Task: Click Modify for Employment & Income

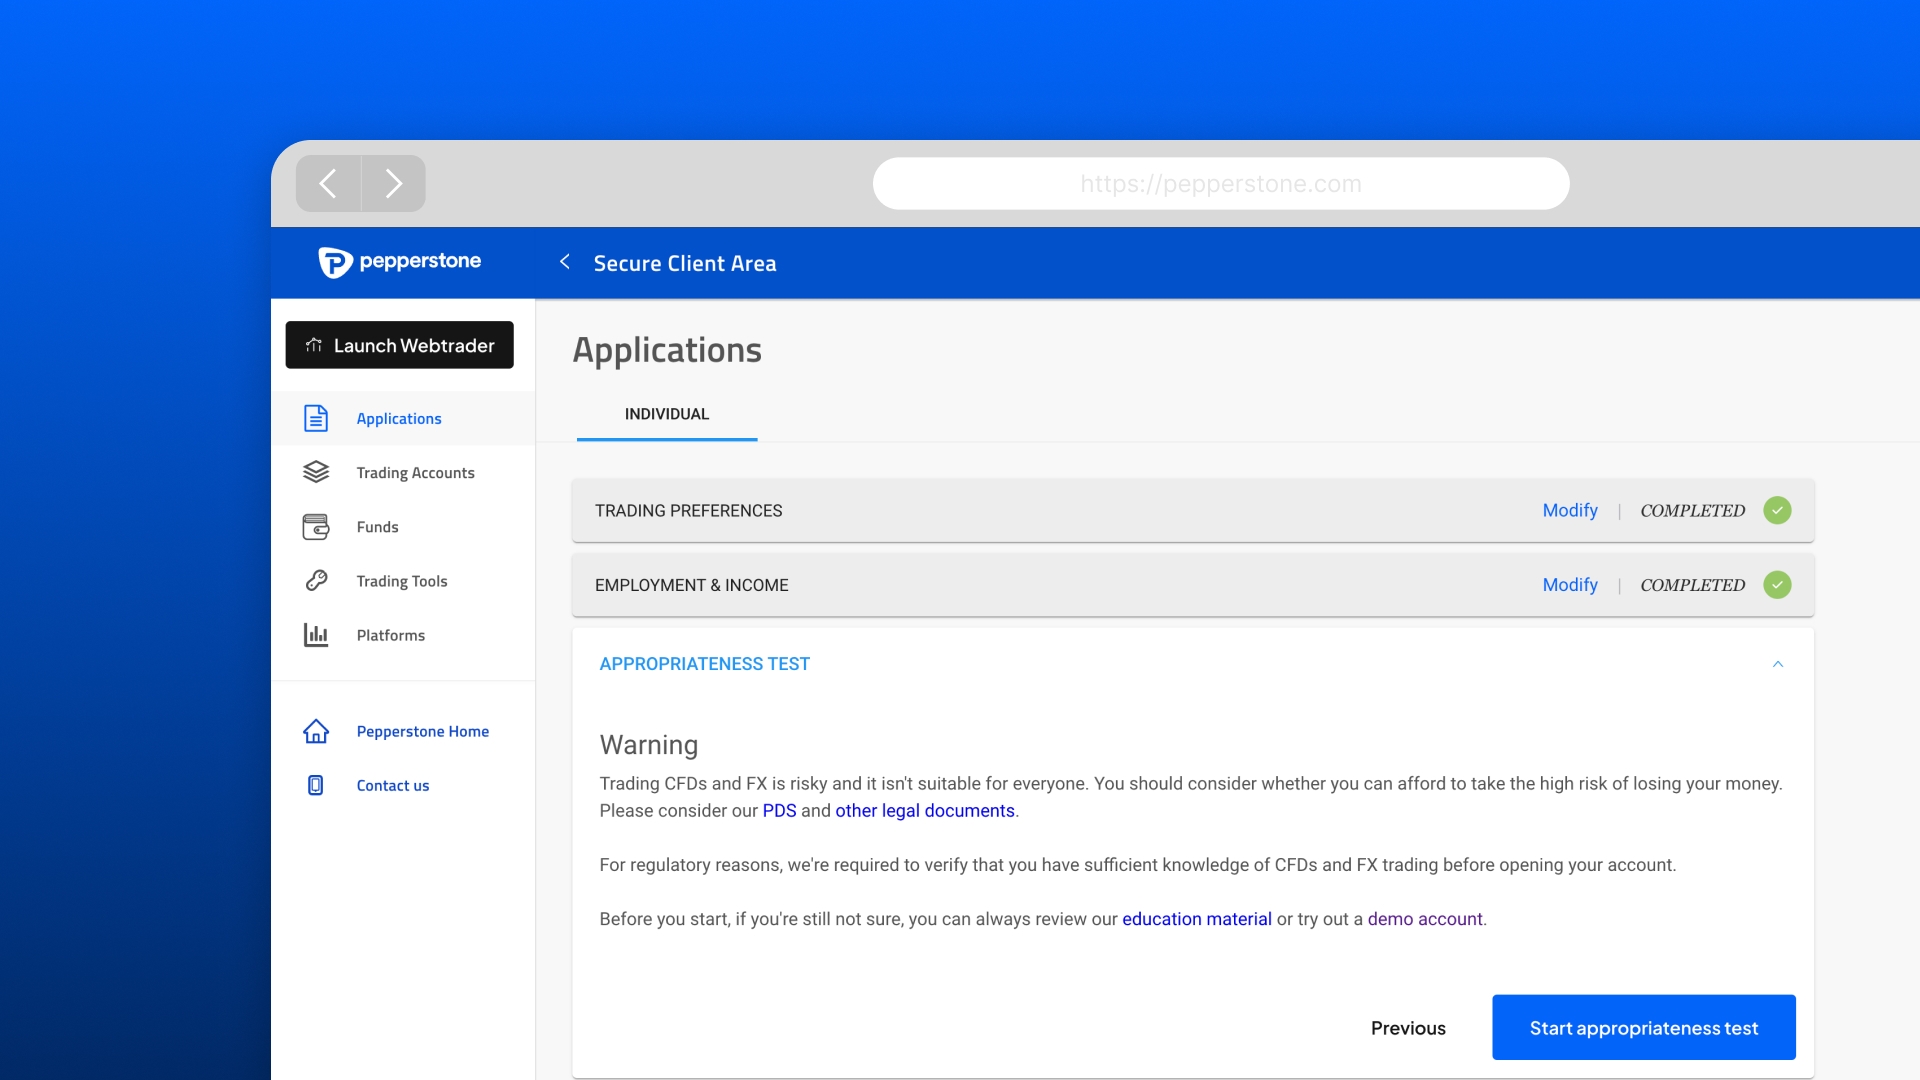Action: click(1569, 585)
